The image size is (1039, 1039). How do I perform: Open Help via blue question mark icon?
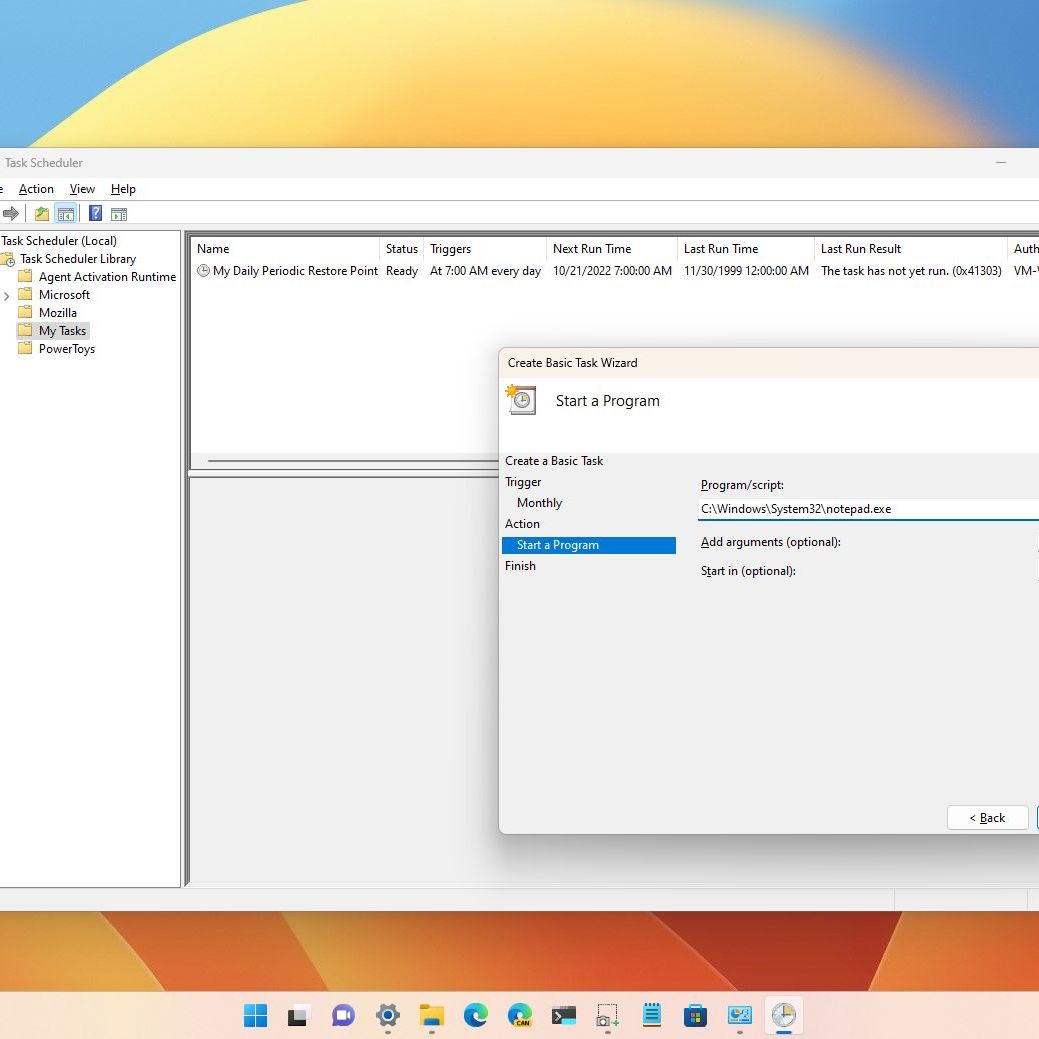(95, 213)
